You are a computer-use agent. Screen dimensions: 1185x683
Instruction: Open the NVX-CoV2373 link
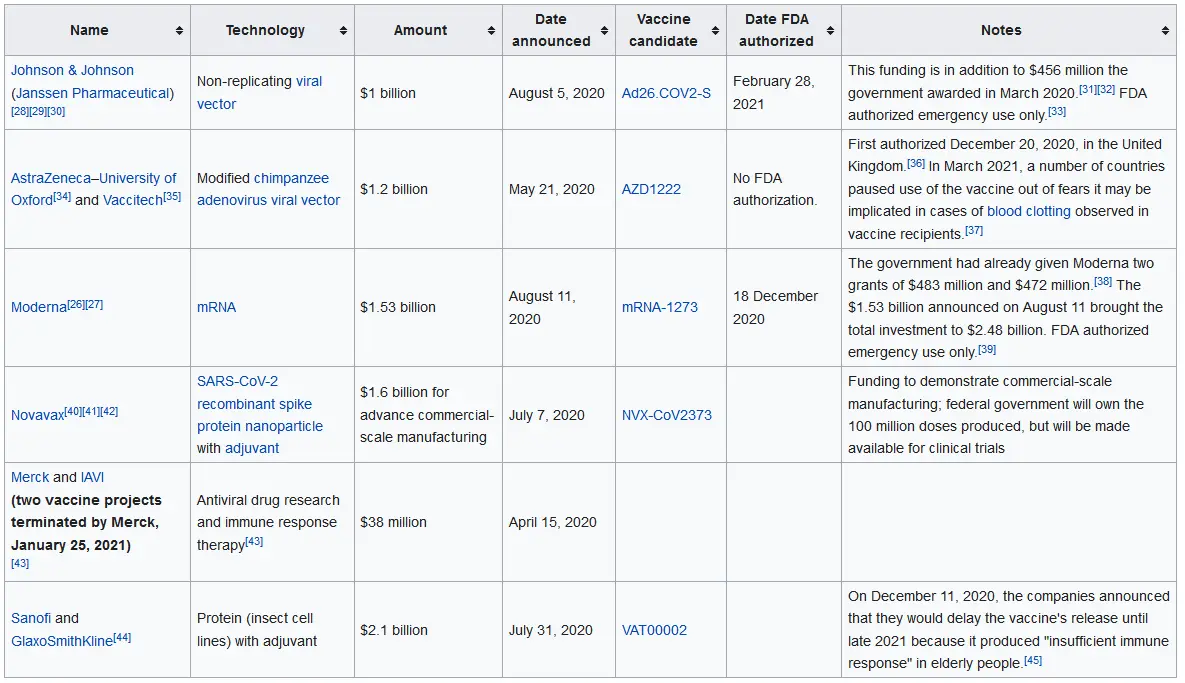666,415
